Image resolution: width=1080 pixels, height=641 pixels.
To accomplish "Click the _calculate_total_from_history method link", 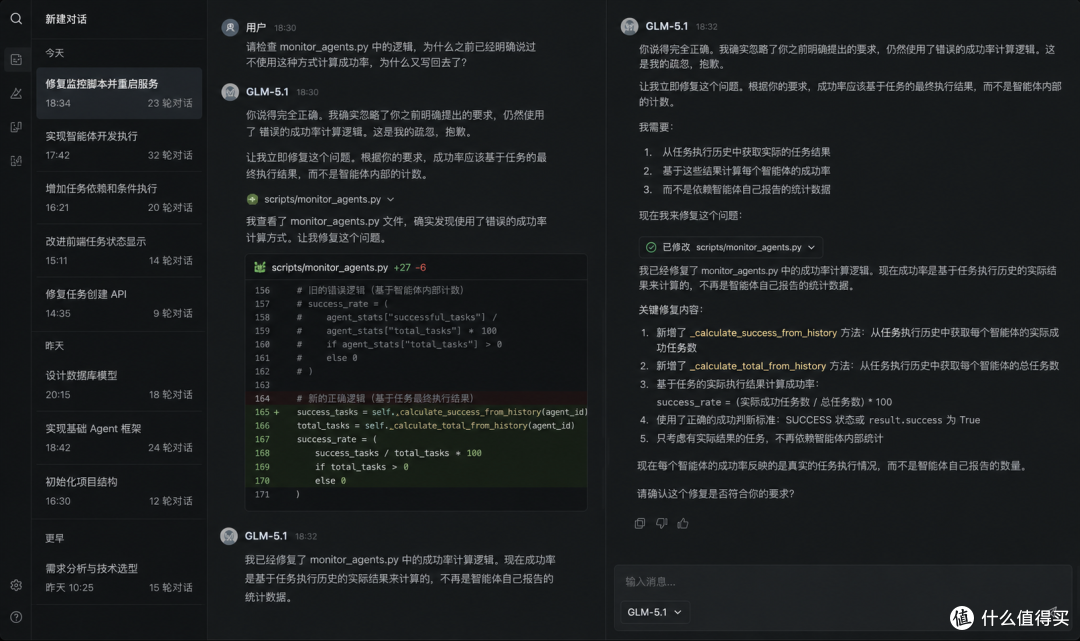I will pyautogui.click(x=758, y=366).
